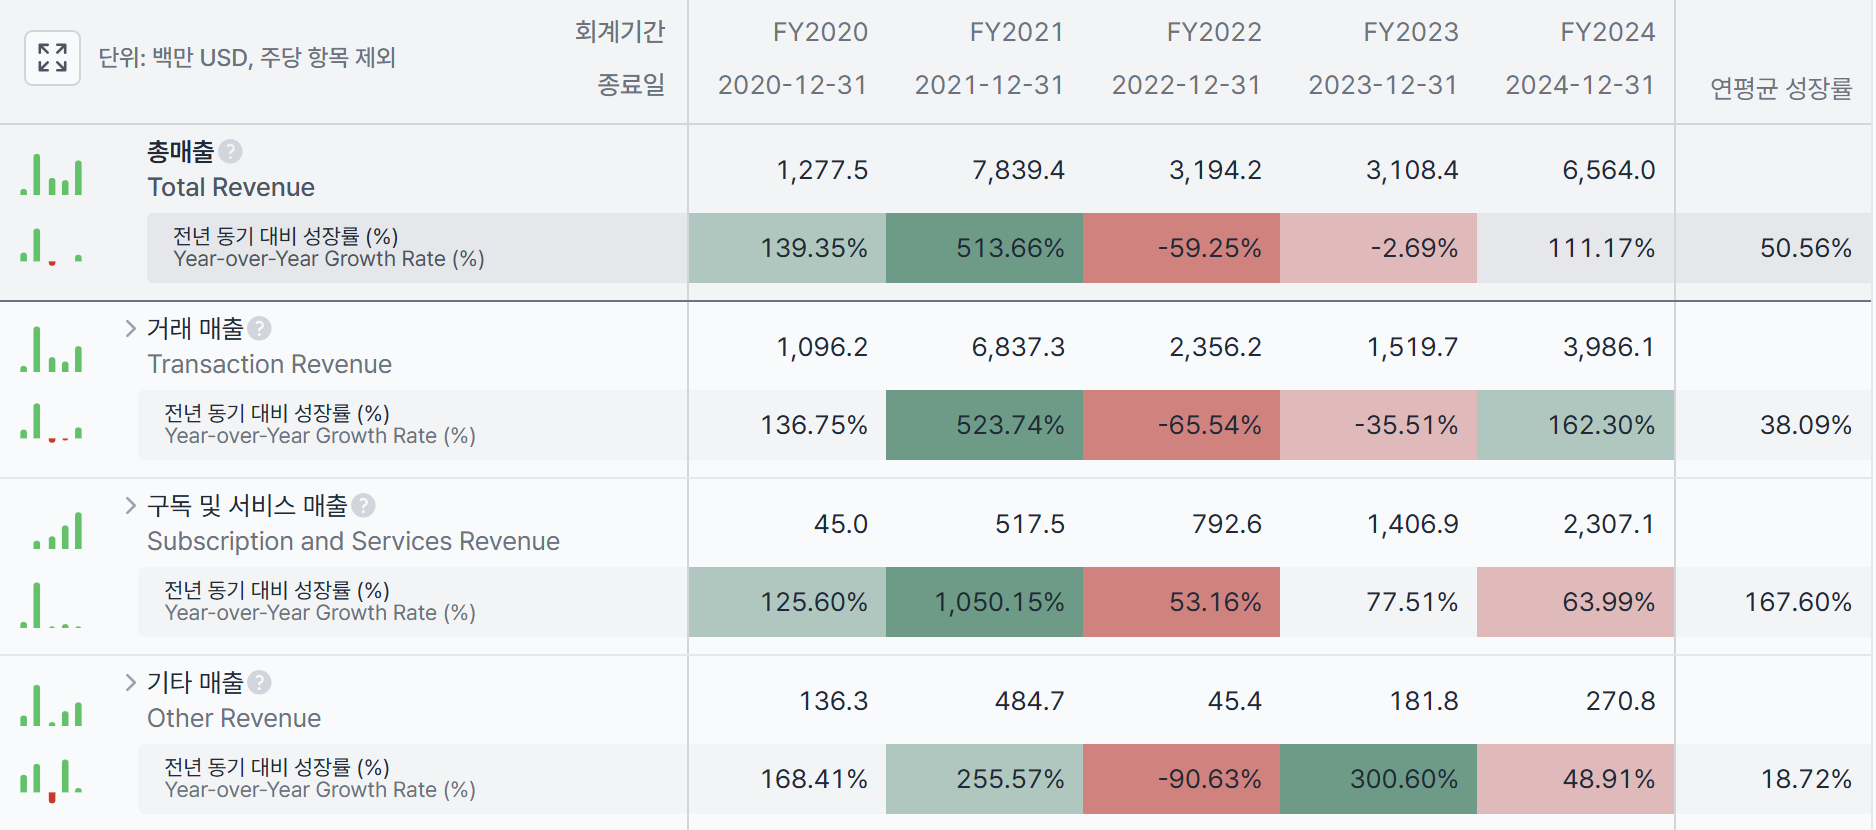
Task: Click the Other Revenue mini bar chart
Action: pos(51,705)
